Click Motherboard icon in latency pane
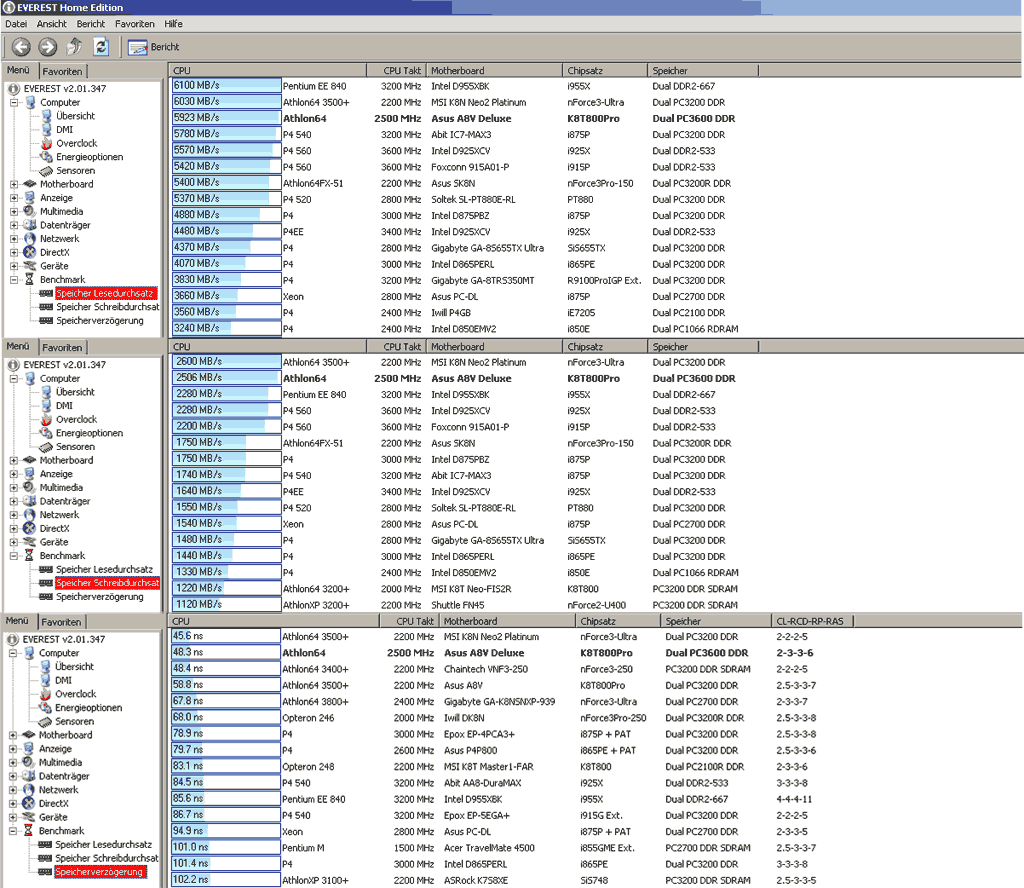The height and width of the screenshot is (888, 1024). (28, 735)
